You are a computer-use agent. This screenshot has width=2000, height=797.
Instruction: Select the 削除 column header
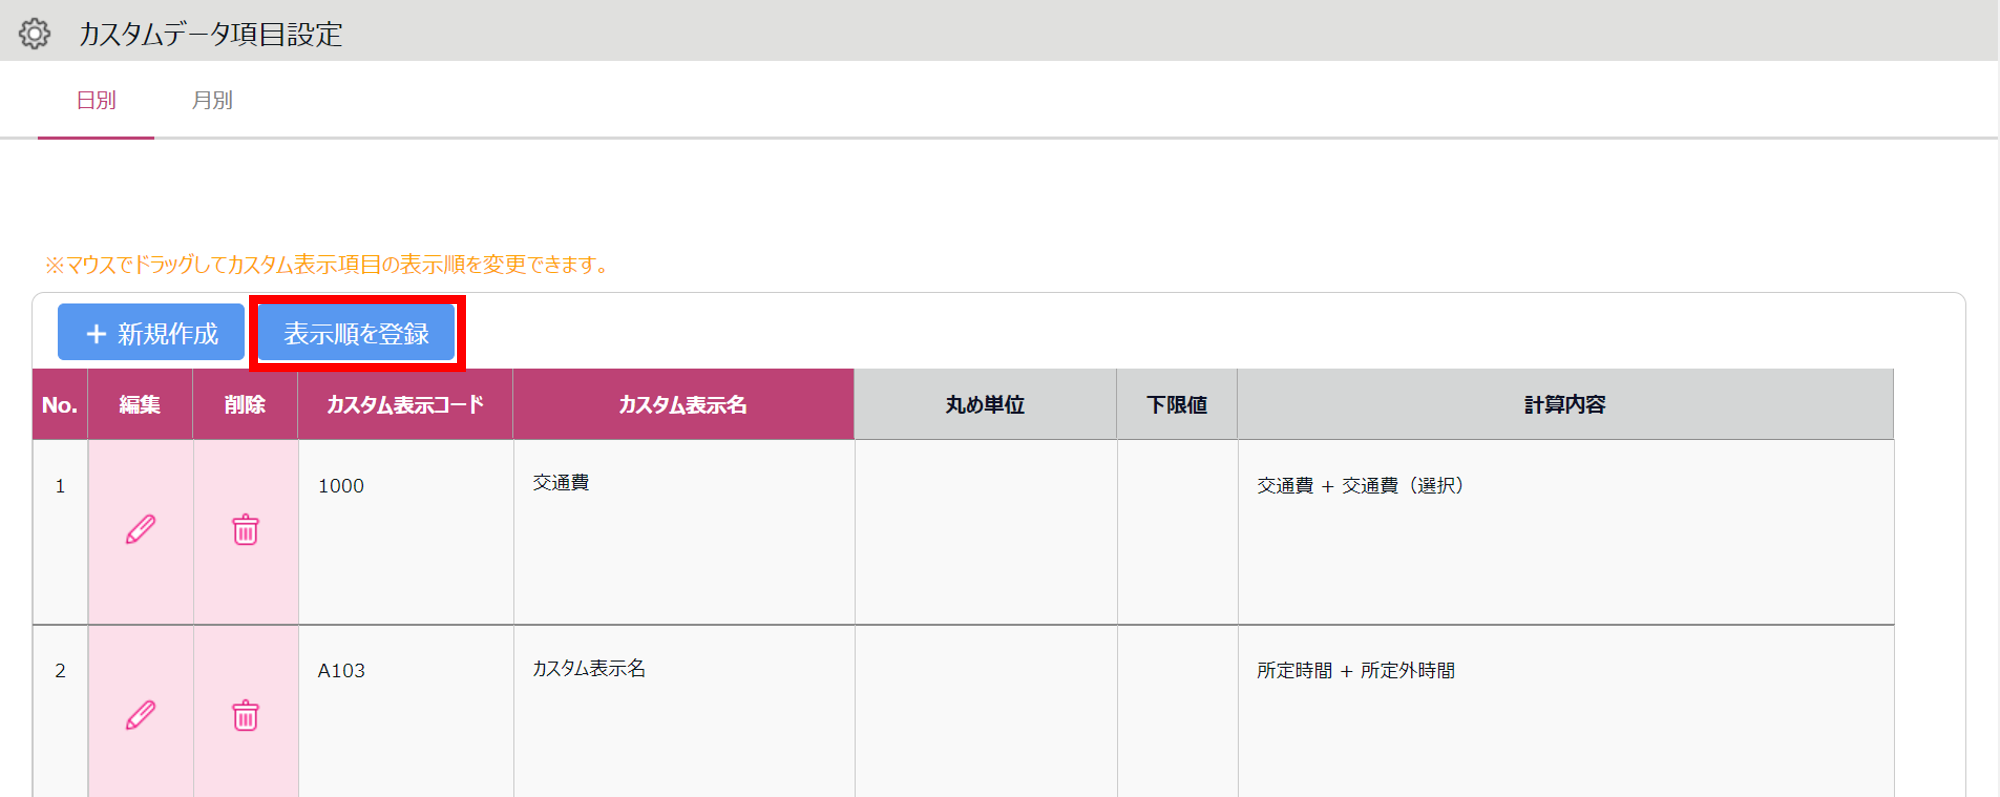coord(245,404)
